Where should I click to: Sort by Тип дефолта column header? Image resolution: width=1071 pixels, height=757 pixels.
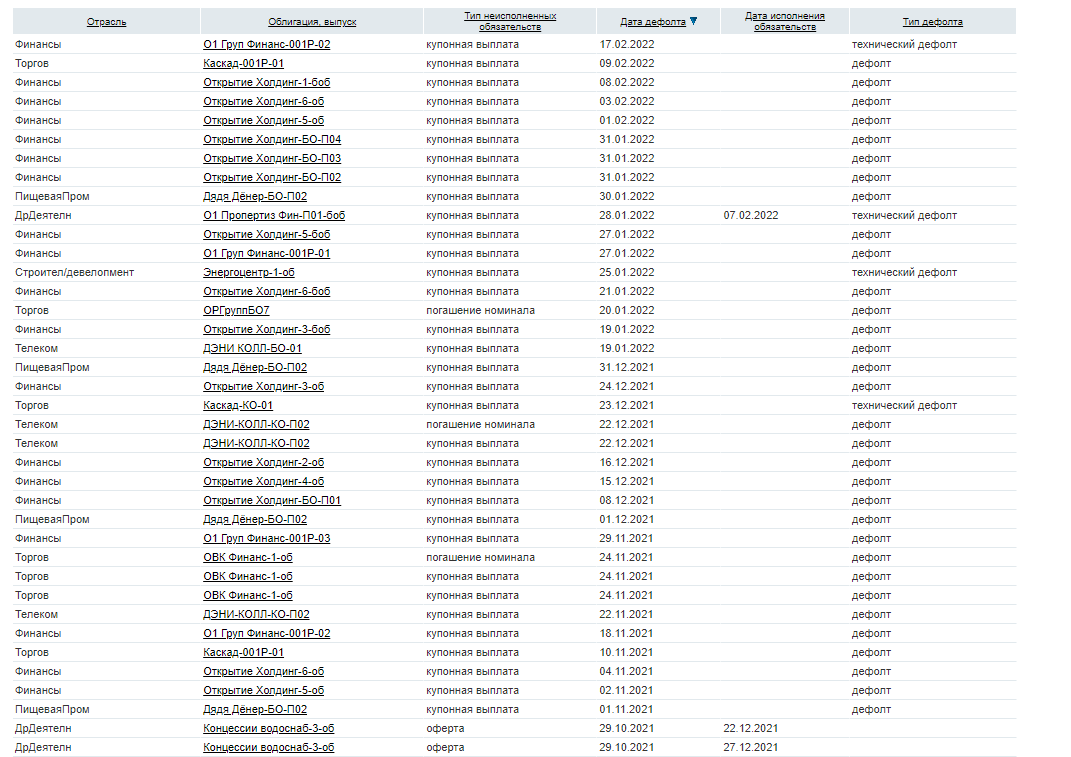point(932,22)
